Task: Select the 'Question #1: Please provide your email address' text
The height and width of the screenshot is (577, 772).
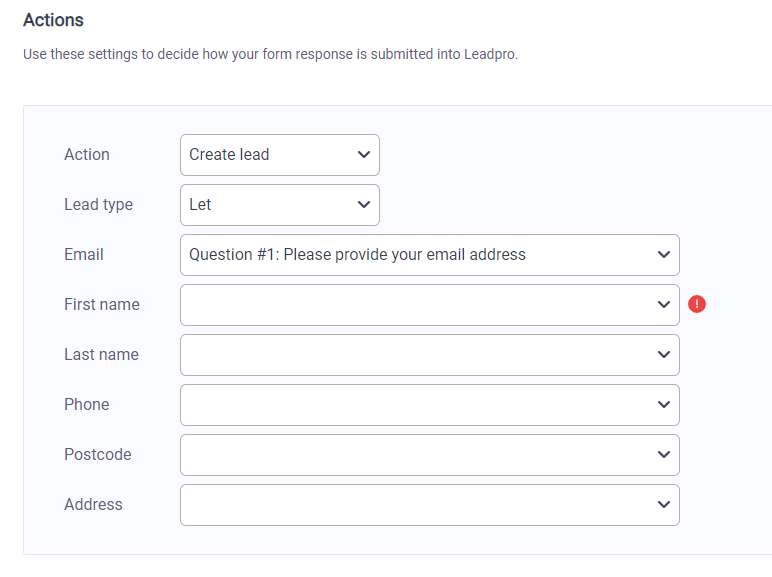Action: click(357, 255)
